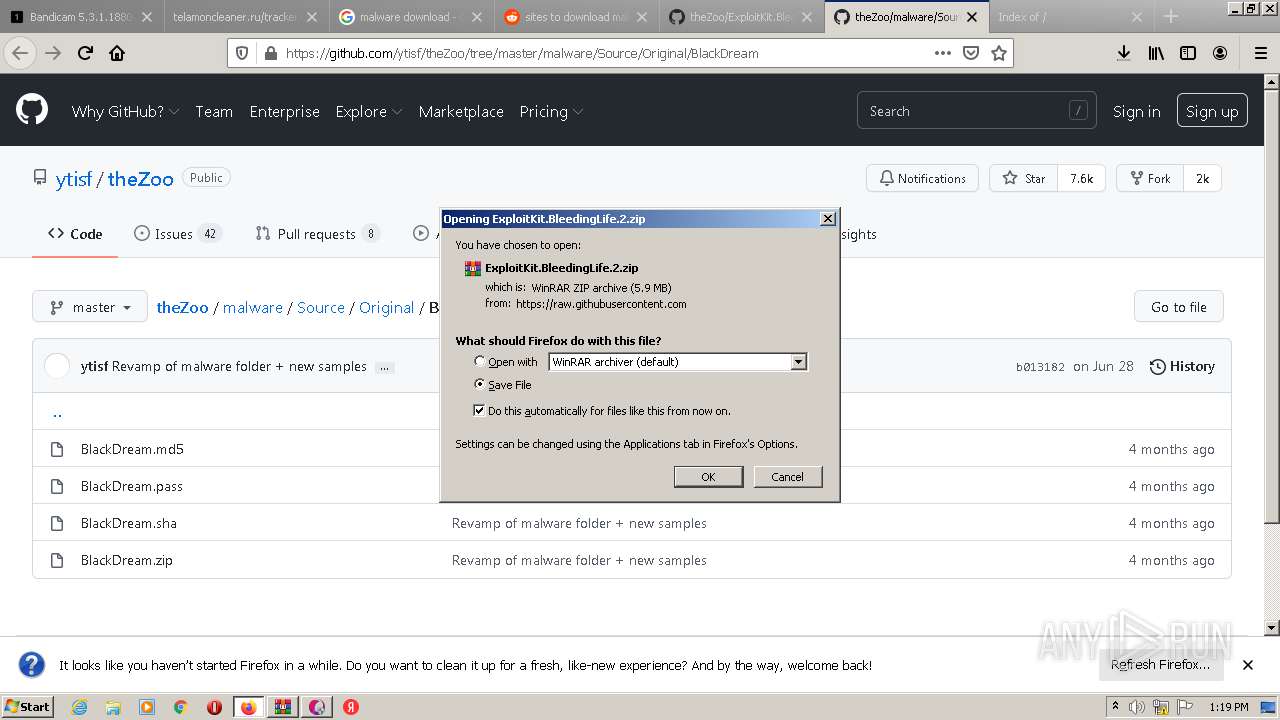
Task: Click the Notifications bell button
Action: 922,178
